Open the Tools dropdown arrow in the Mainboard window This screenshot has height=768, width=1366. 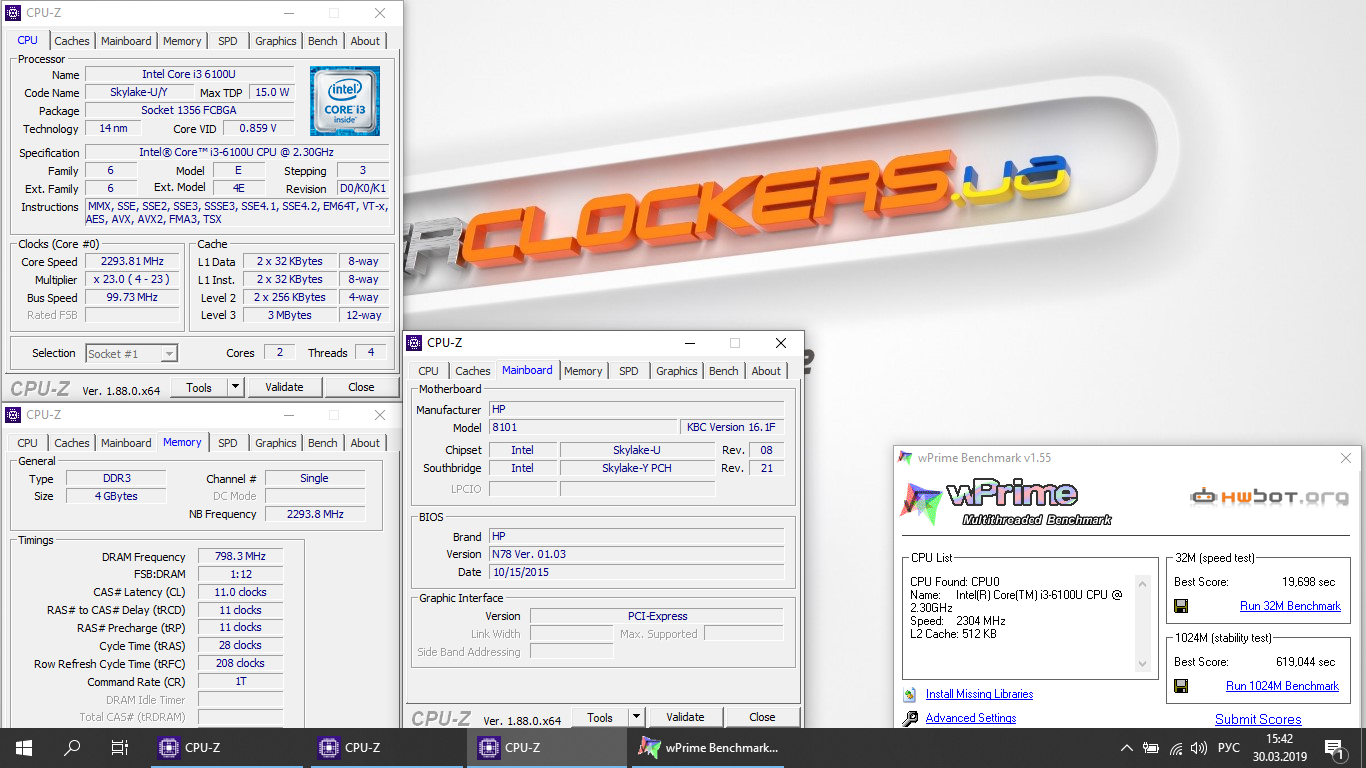(x=636, y=717)
